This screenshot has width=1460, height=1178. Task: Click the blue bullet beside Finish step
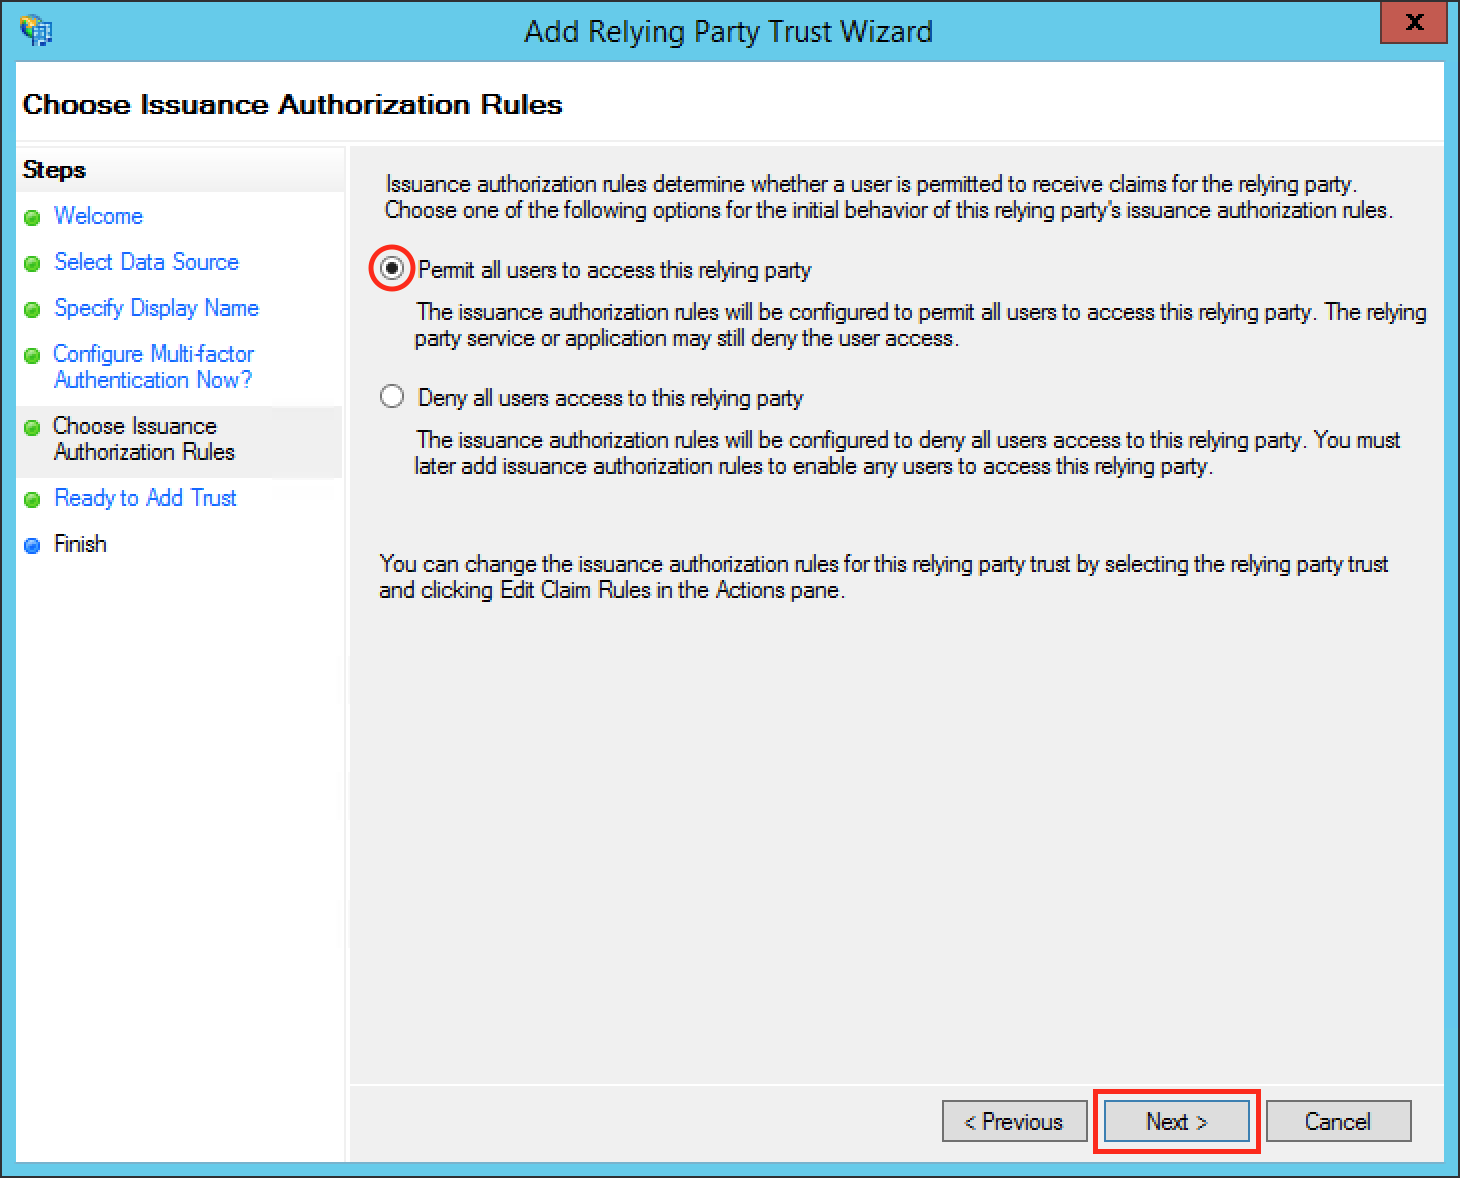pyautogui.click(x=32, y=545)
